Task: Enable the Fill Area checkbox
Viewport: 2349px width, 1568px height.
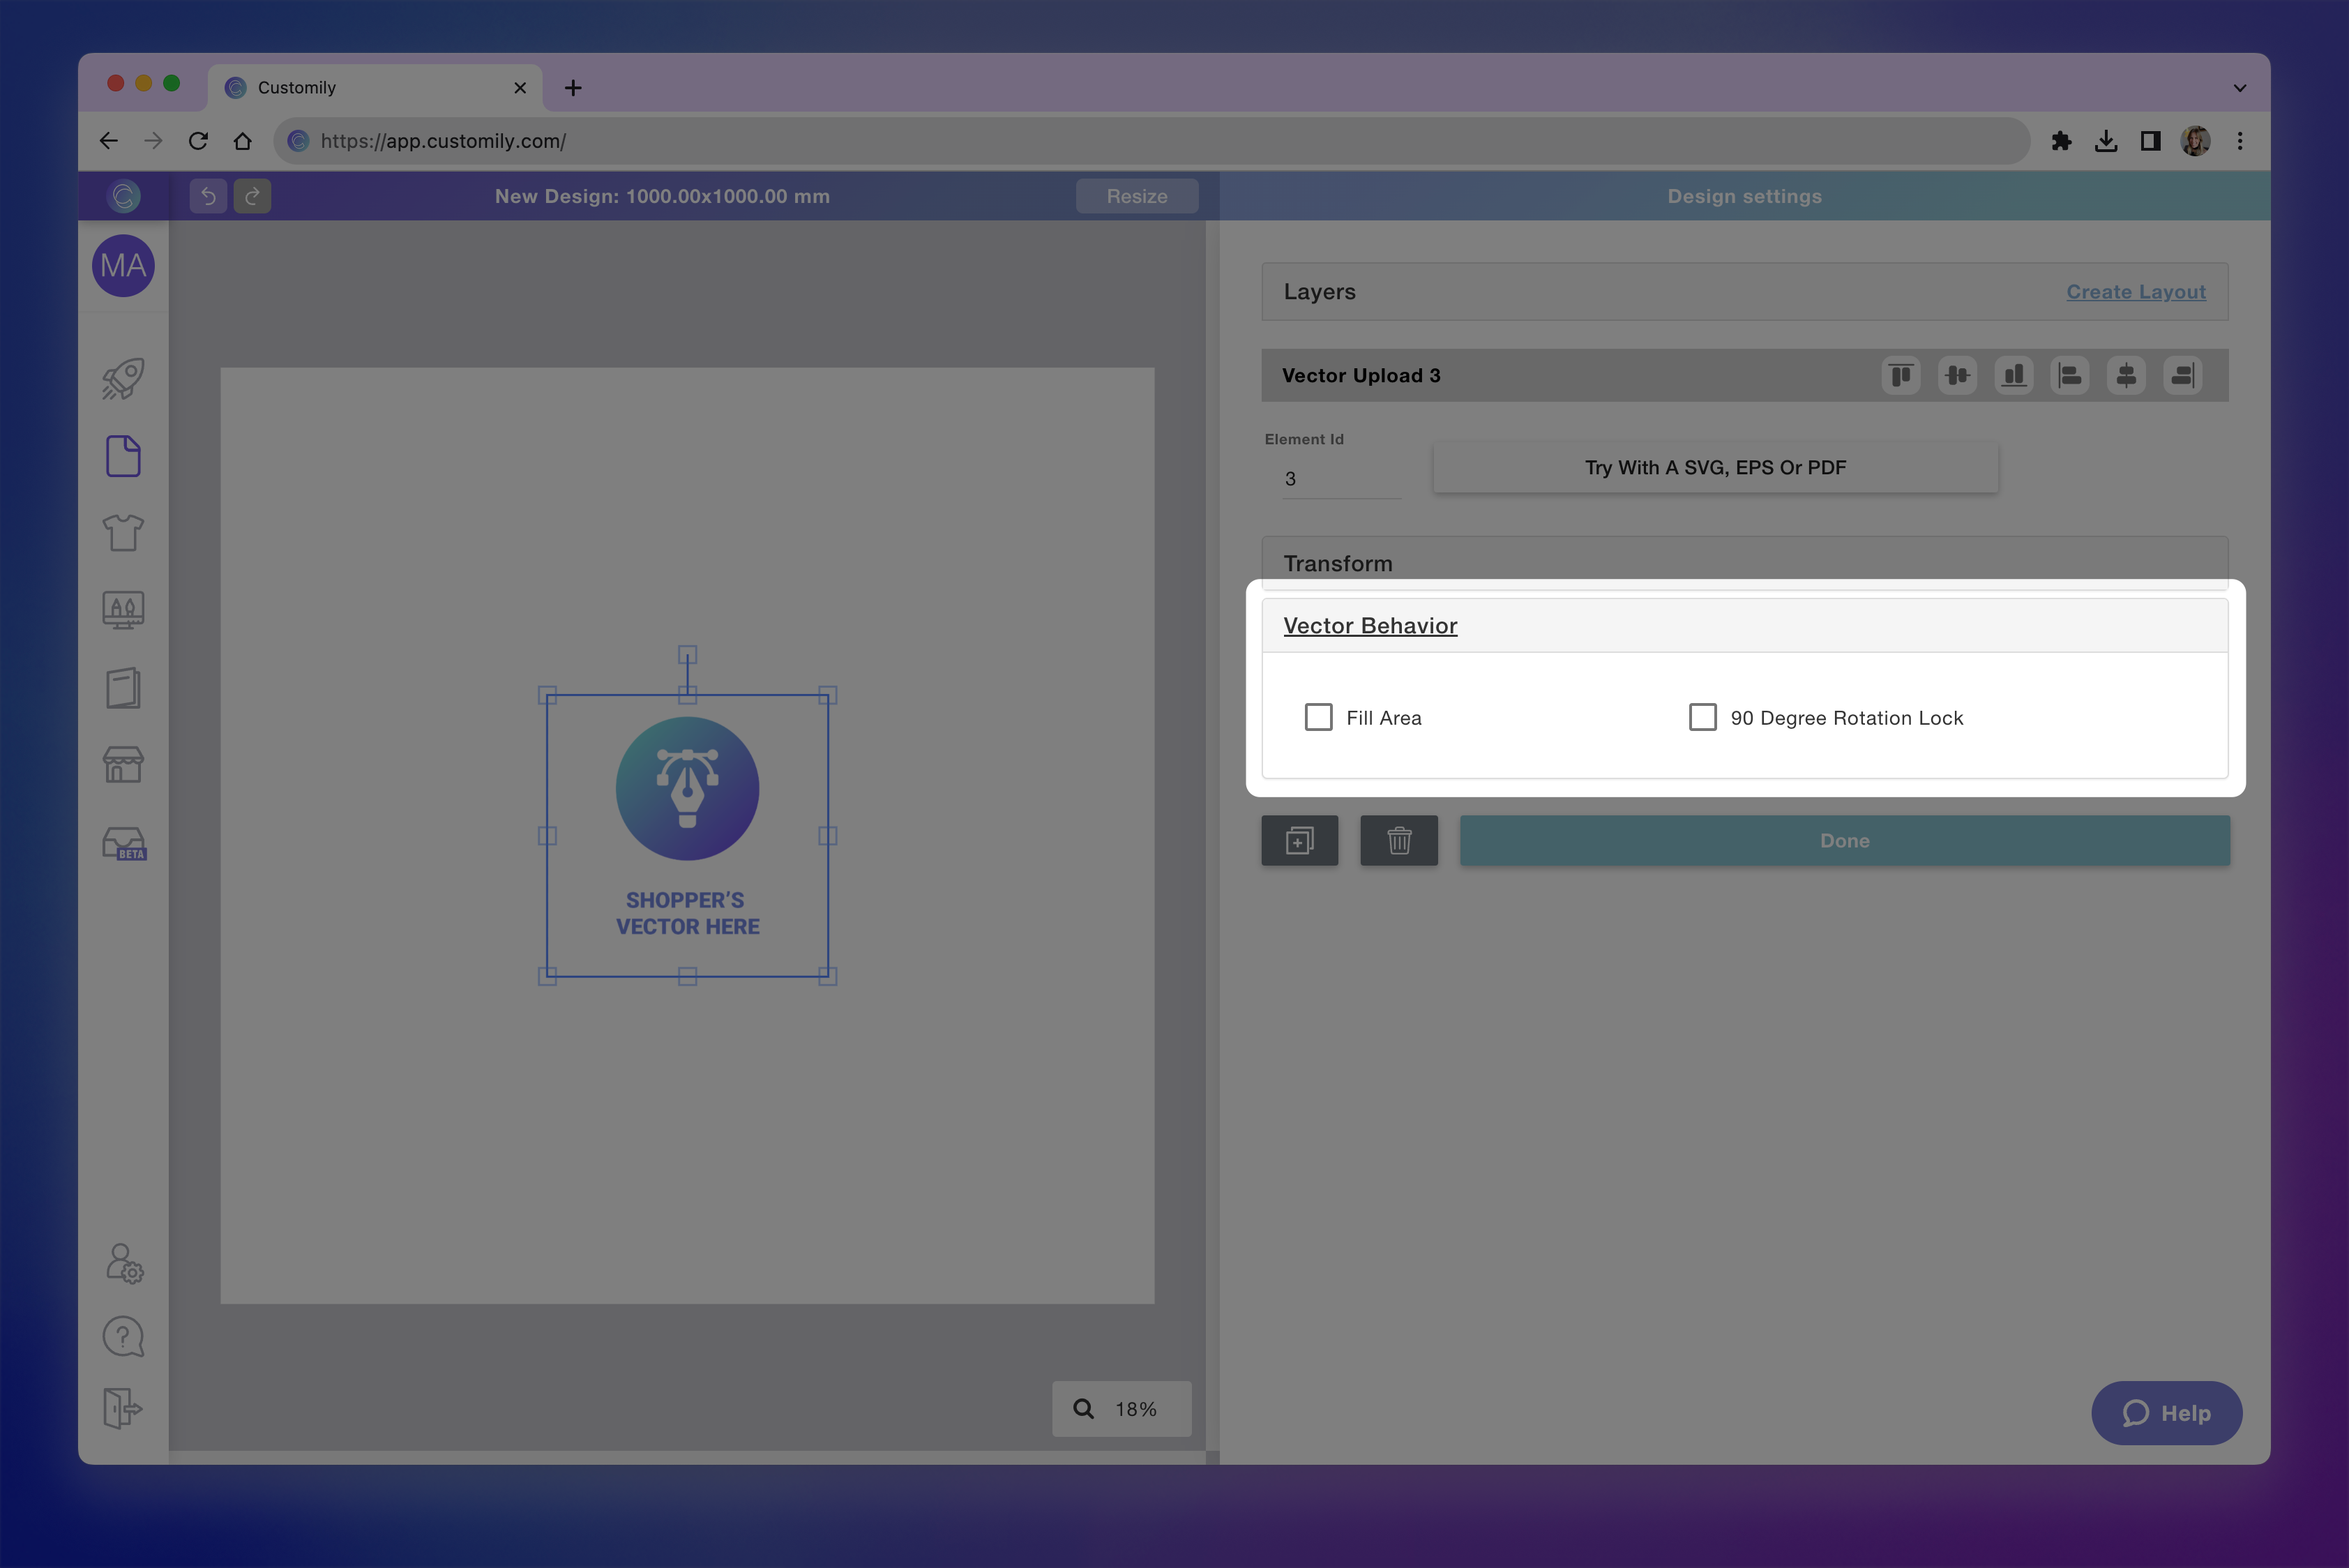Action: pos(1318,718)
